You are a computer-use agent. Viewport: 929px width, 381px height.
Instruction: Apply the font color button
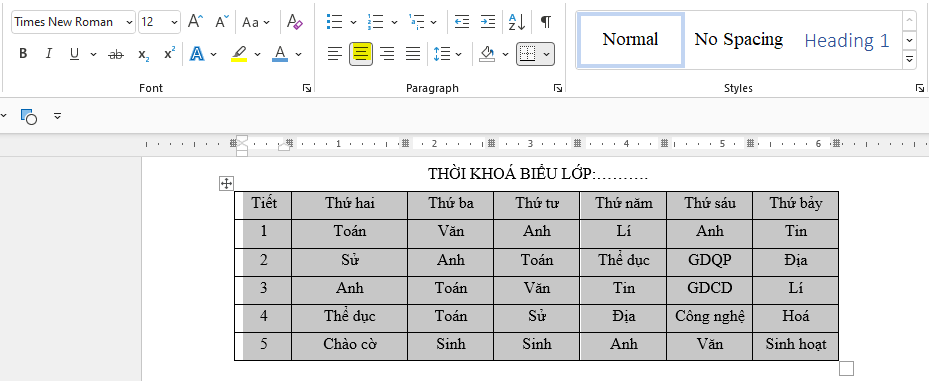pos(280,54)
